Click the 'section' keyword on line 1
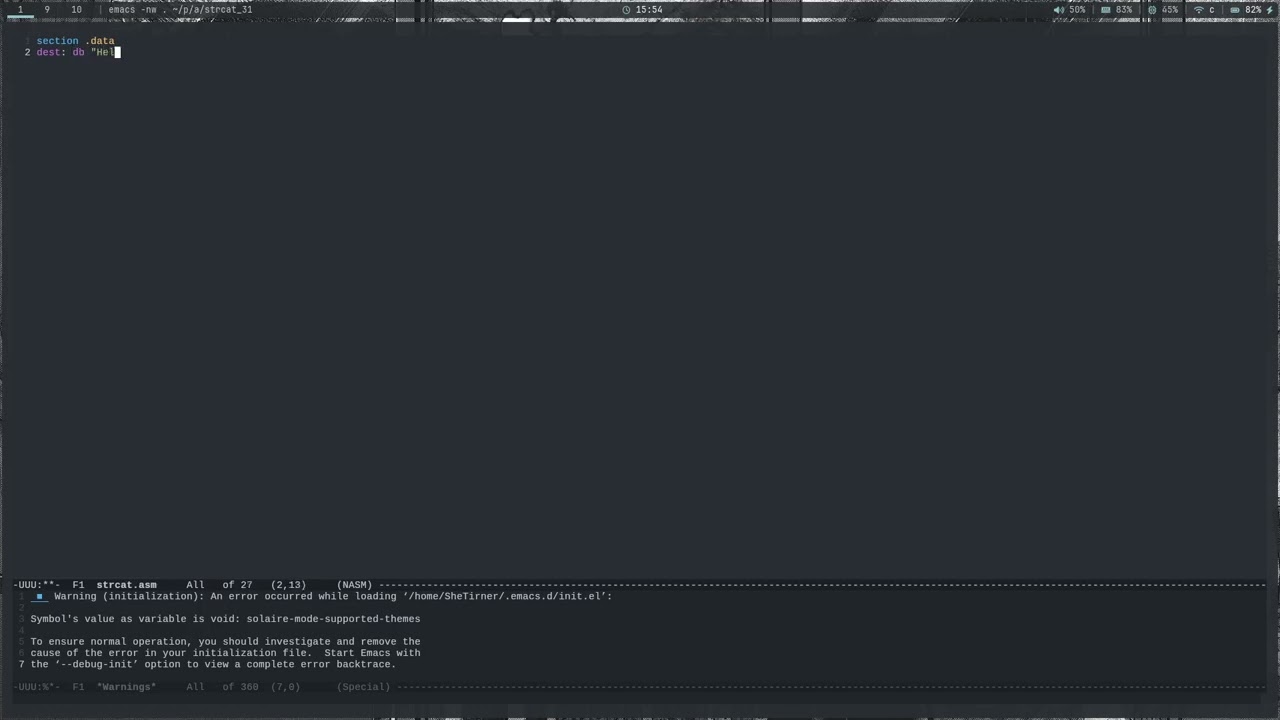The image size is (1280, 720). 57,41
